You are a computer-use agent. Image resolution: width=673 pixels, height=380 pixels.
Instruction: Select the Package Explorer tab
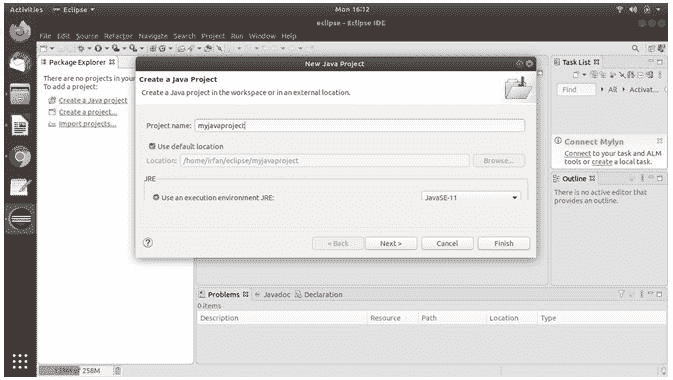[x=78, y=62]
